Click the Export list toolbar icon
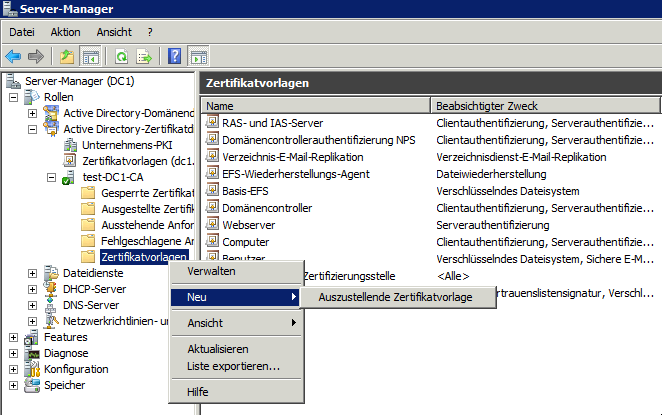The height and width of the screenshot is (415, 662). click(144, 56)
